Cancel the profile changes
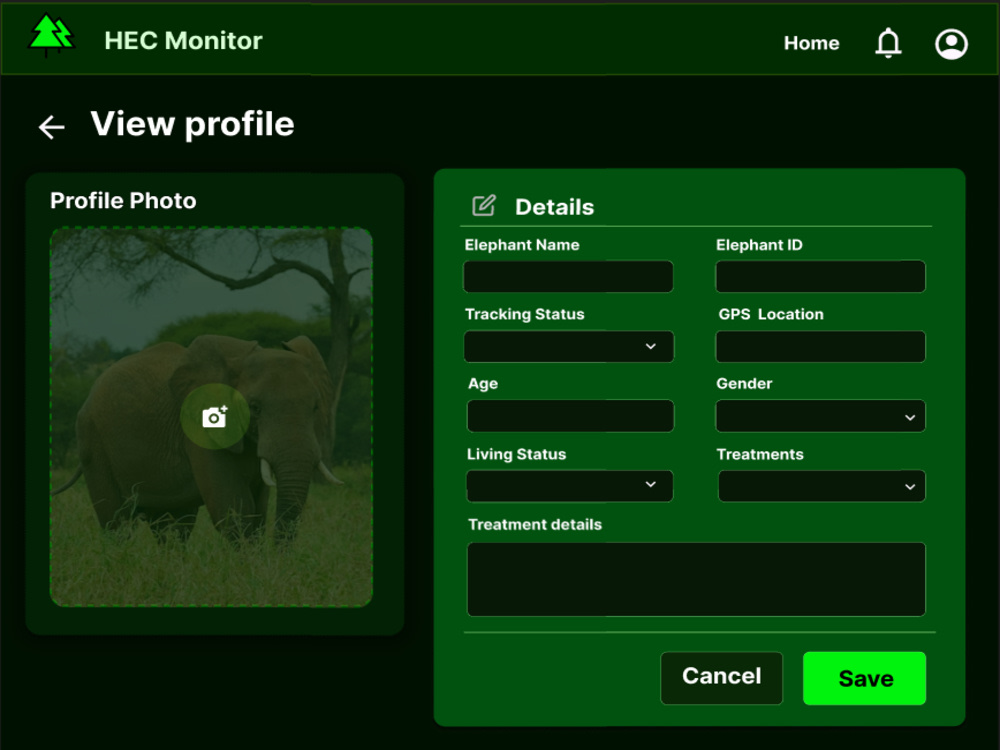1000x750 pixels. pos(721,678)
